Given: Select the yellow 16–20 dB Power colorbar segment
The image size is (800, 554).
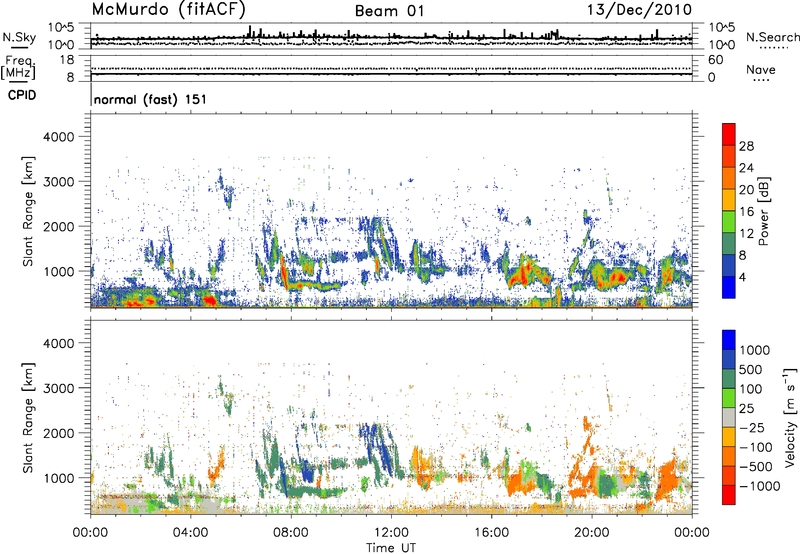Looking at the screenshot, I should point(729,199).
